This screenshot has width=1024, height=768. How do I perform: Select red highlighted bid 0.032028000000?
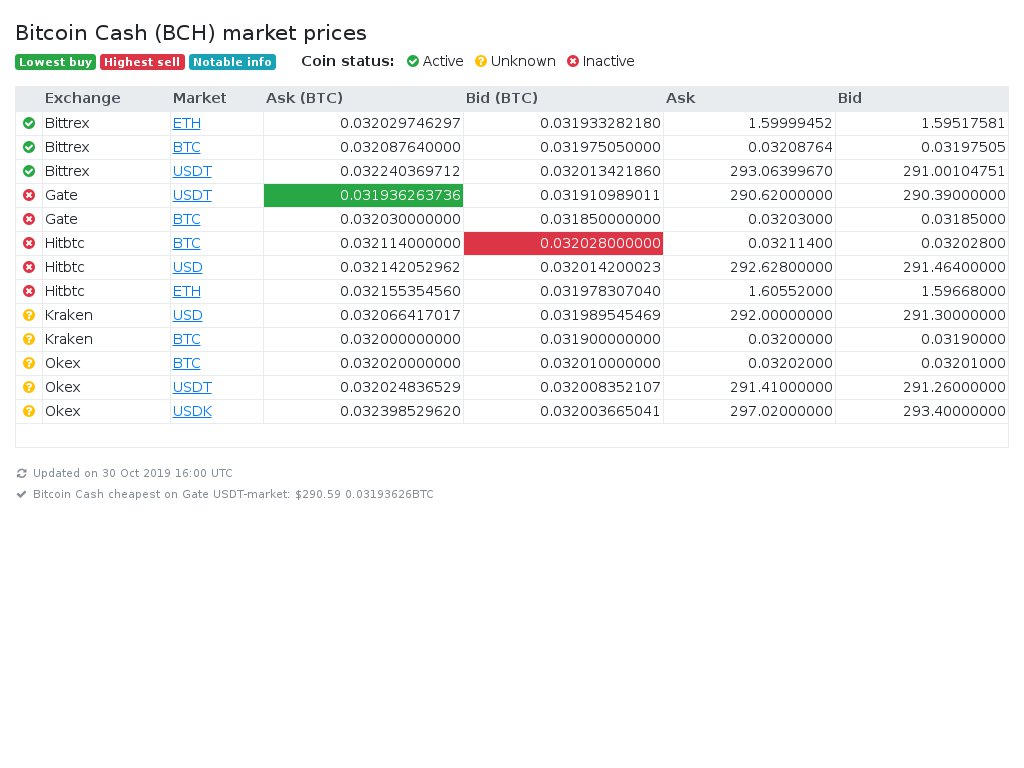[x=564, y=243]
